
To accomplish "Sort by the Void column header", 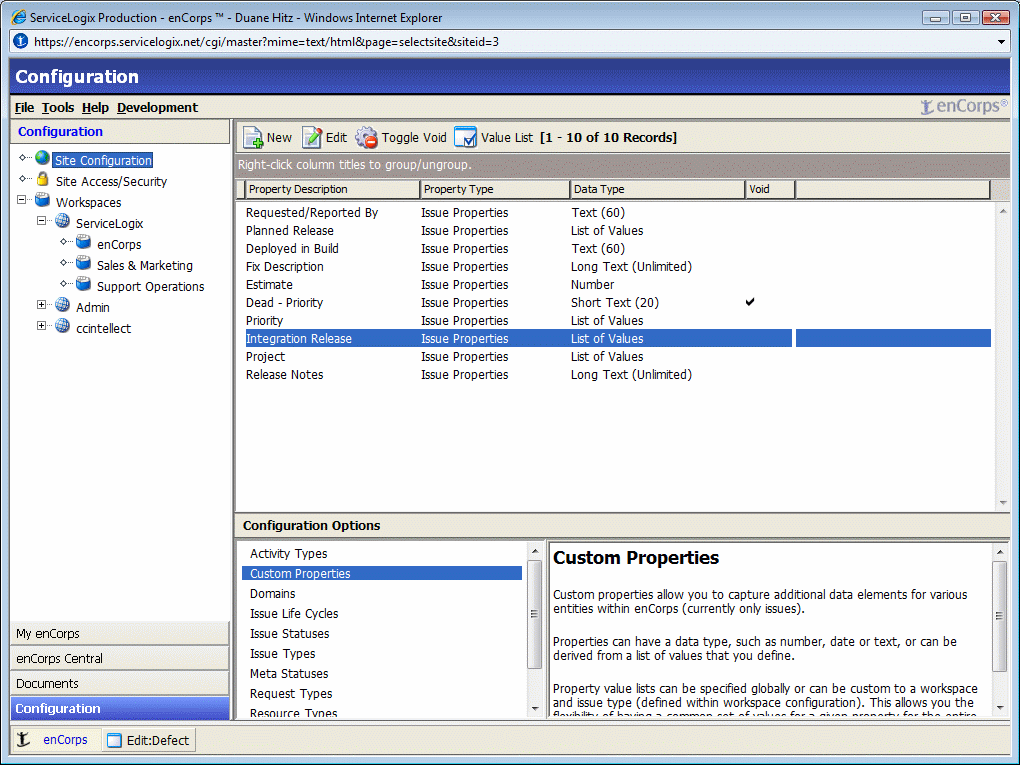I will click(770, 189).
